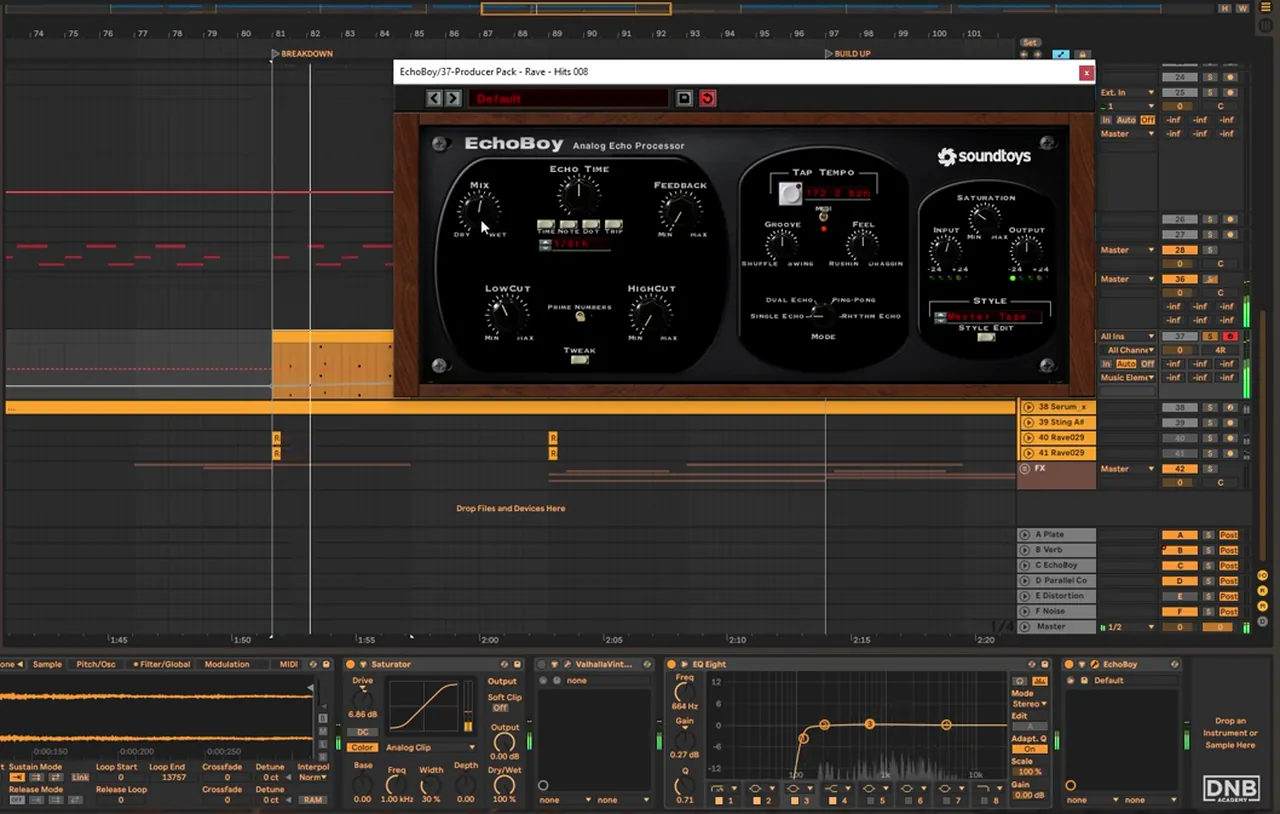This screenshot has height=814, width=1280.
Task: Click the Saturator save preset icon
Action: (517, 664)
